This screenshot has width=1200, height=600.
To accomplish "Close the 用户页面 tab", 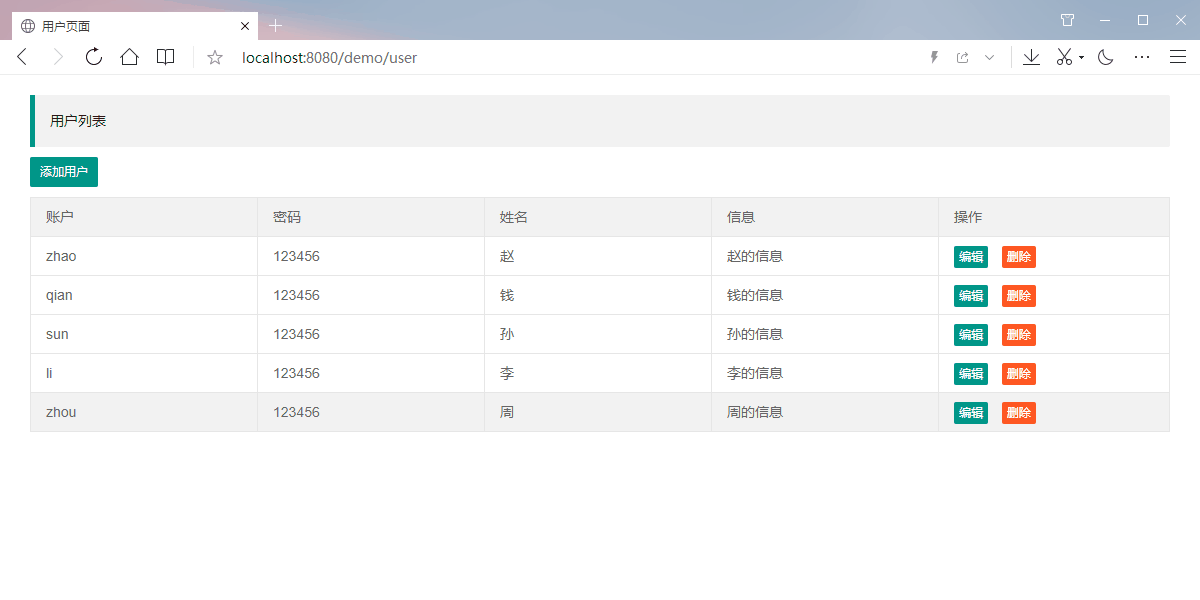I will (245, 26).
